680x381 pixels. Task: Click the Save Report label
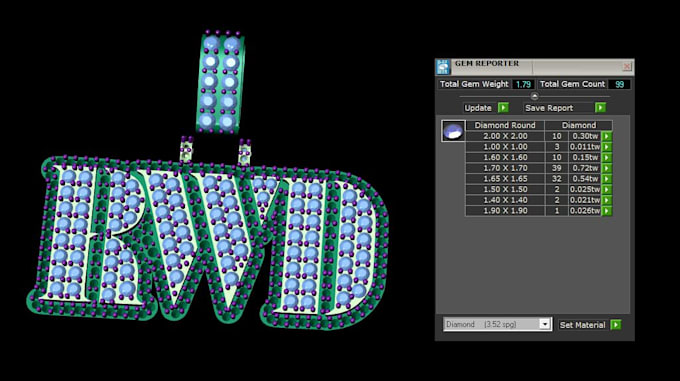[549, 108]
